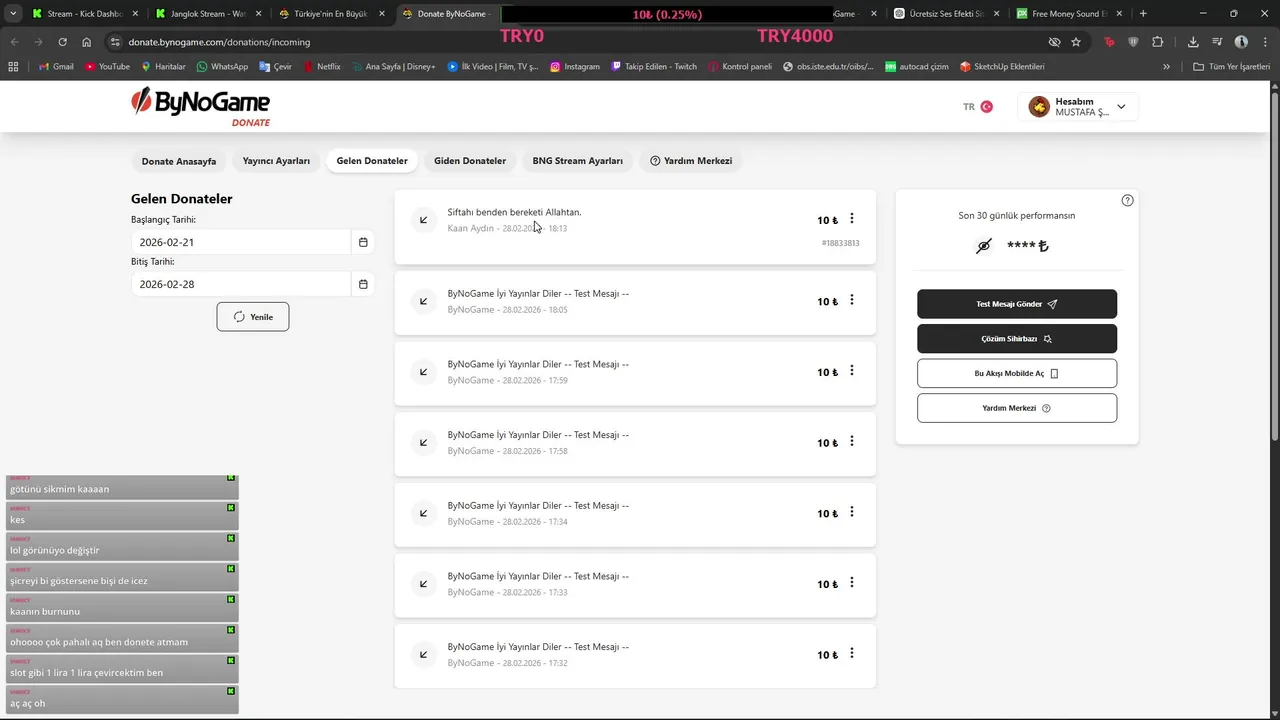
Task: Click incoming arrow icon on 18:05 donation
Action: [424, 301]
